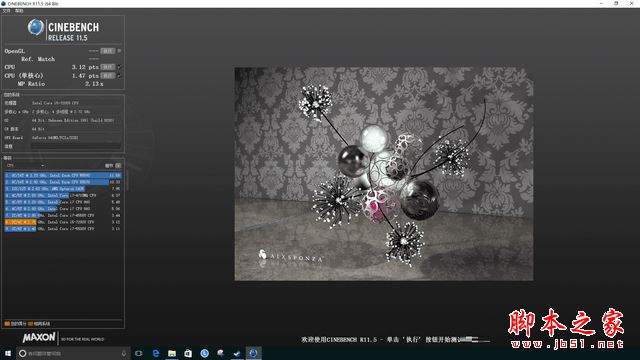Select ranking row 7 Core i7-4850HQ
Viewport: 640px width, 360px height.
coord(63,215)
